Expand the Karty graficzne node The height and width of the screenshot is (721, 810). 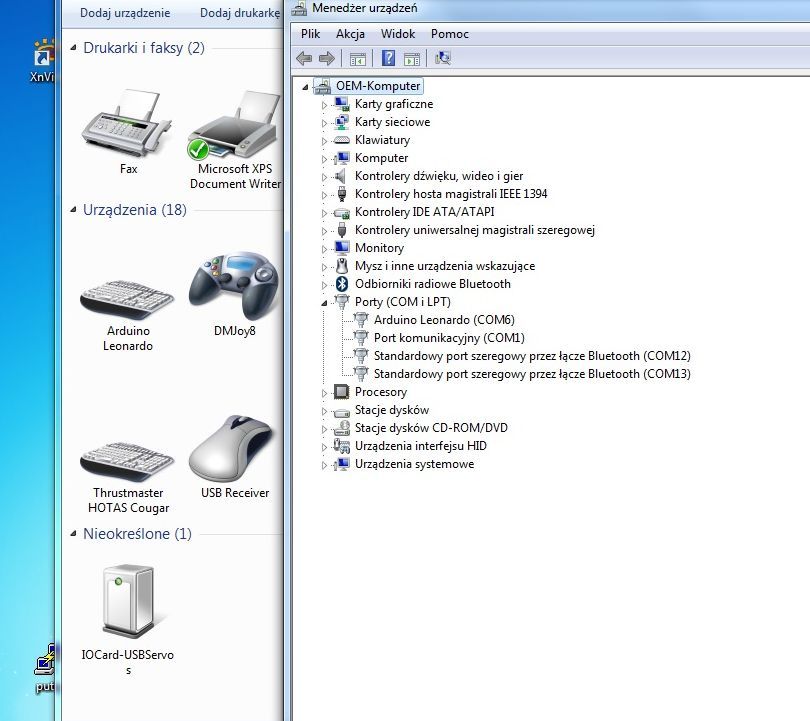pyautogui.click(x=324, y=104)
